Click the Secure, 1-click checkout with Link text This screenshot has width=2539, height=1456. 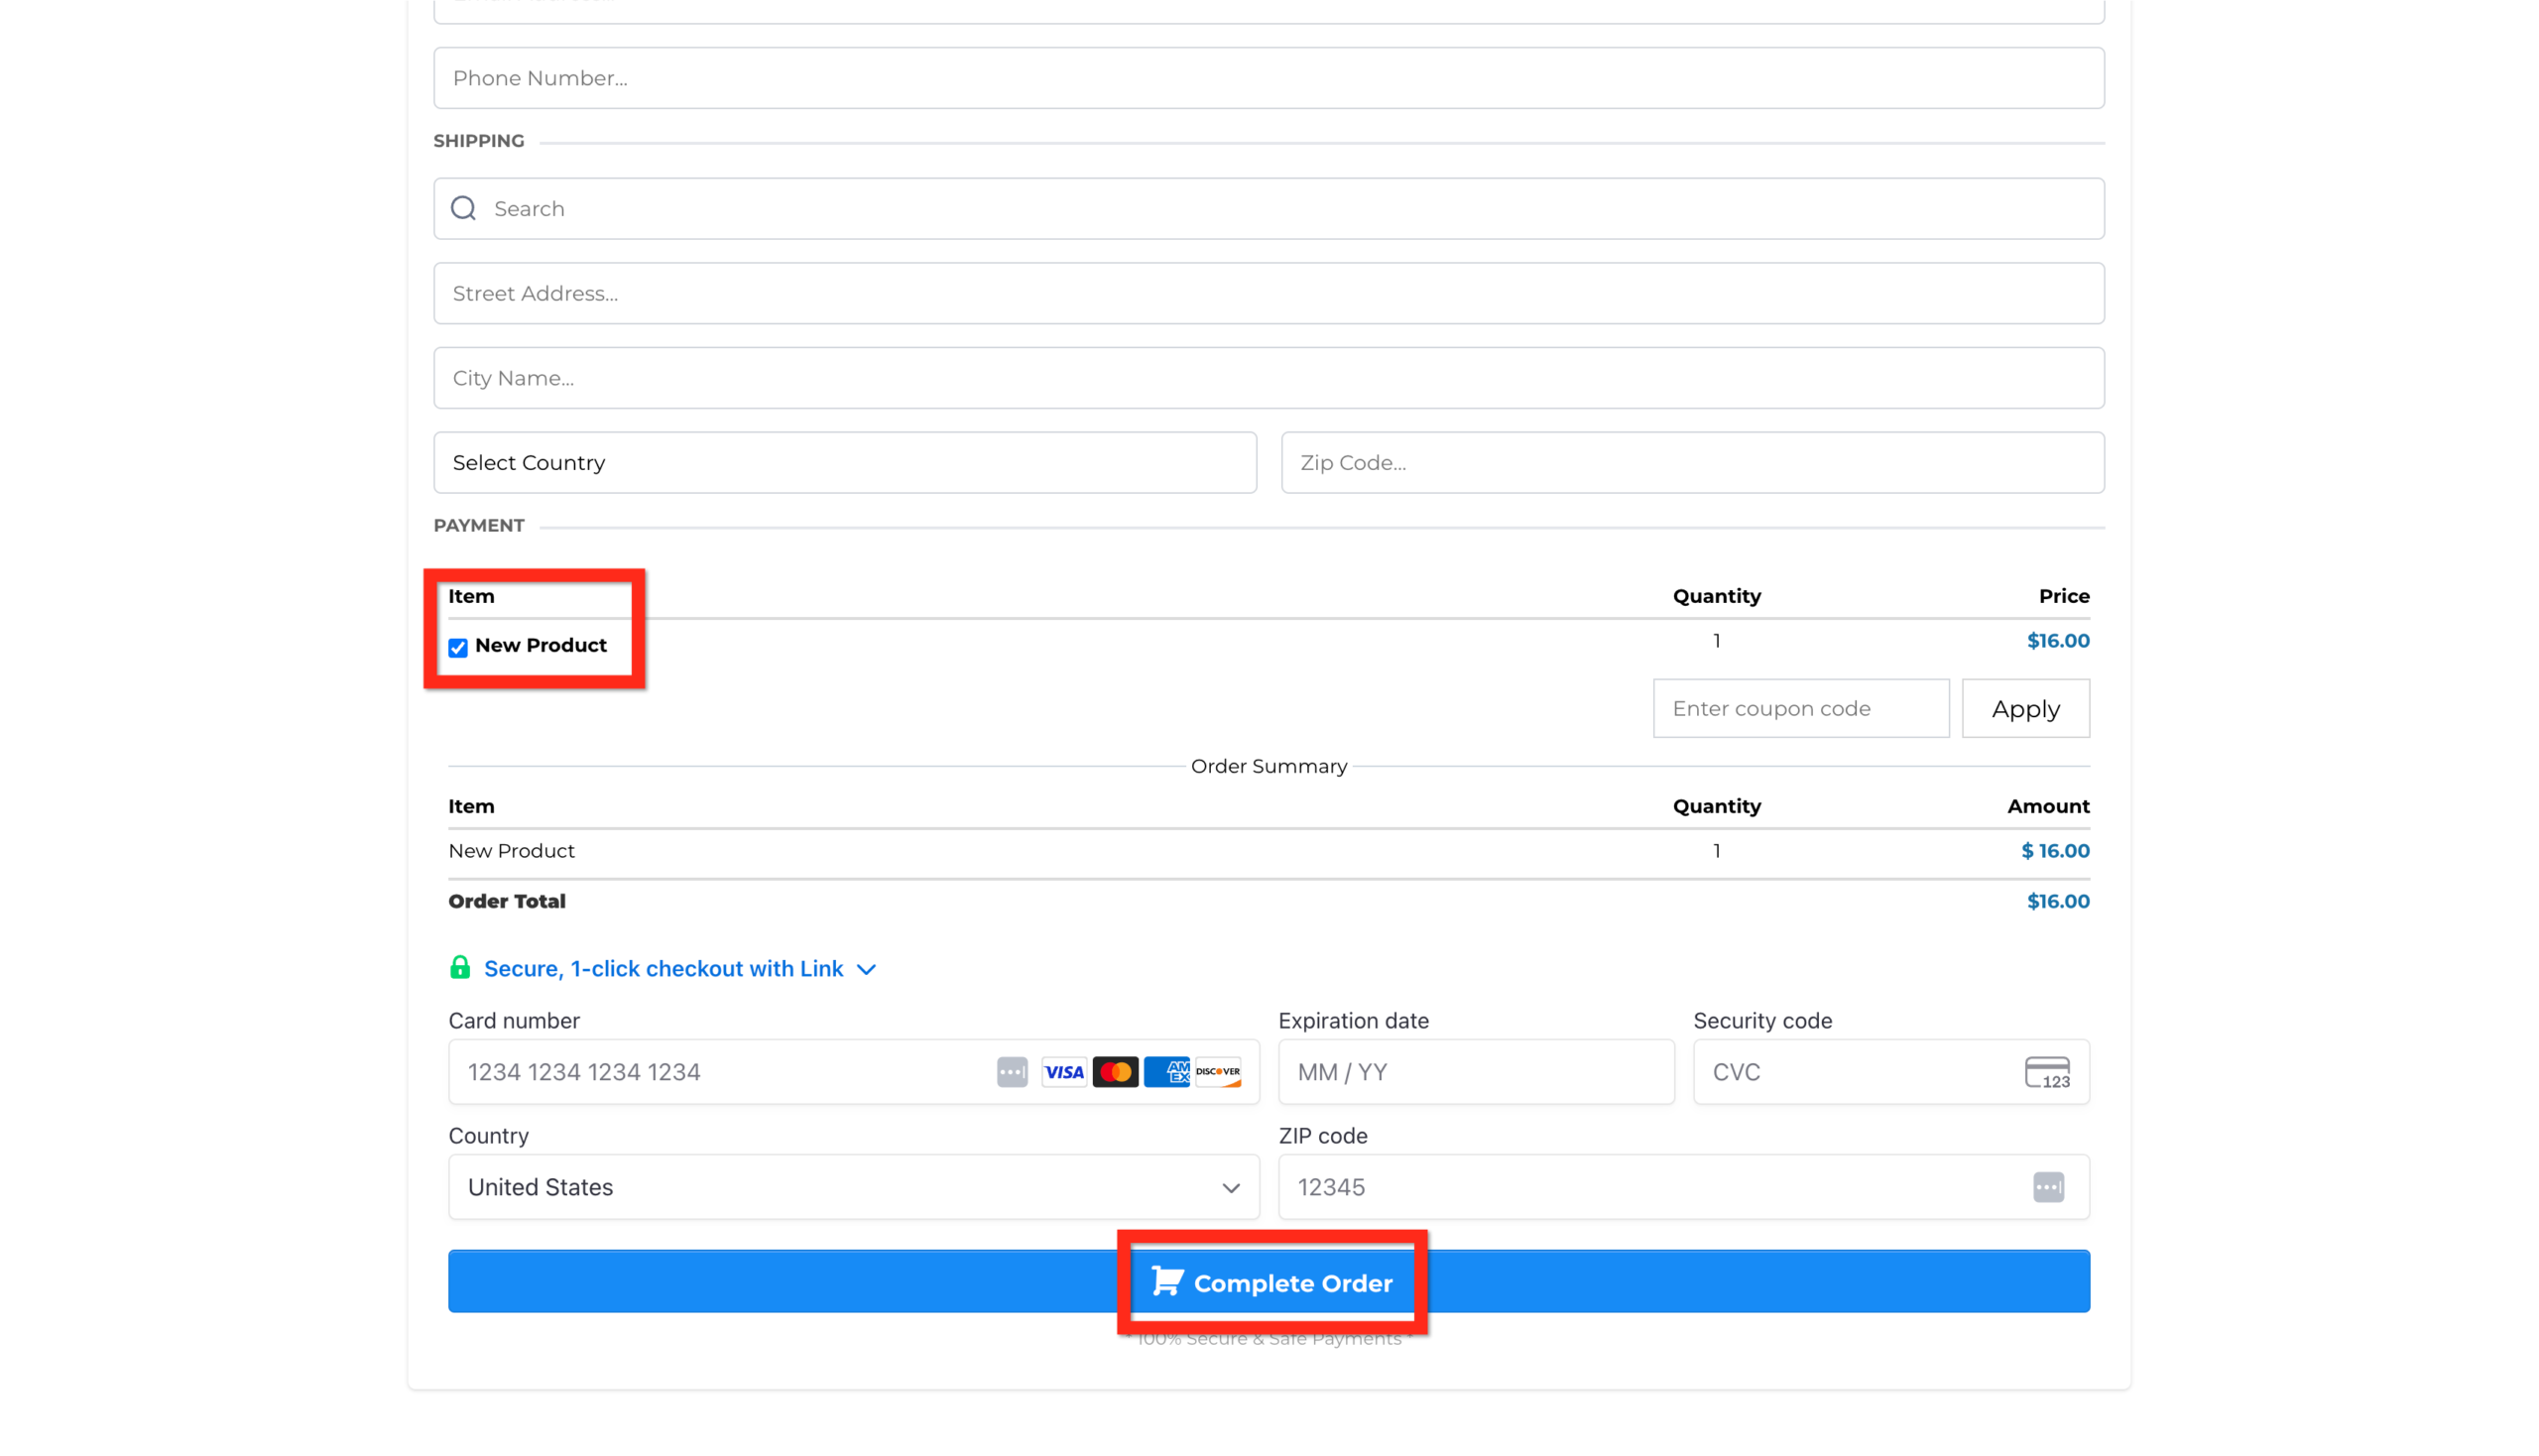point(663,967)
